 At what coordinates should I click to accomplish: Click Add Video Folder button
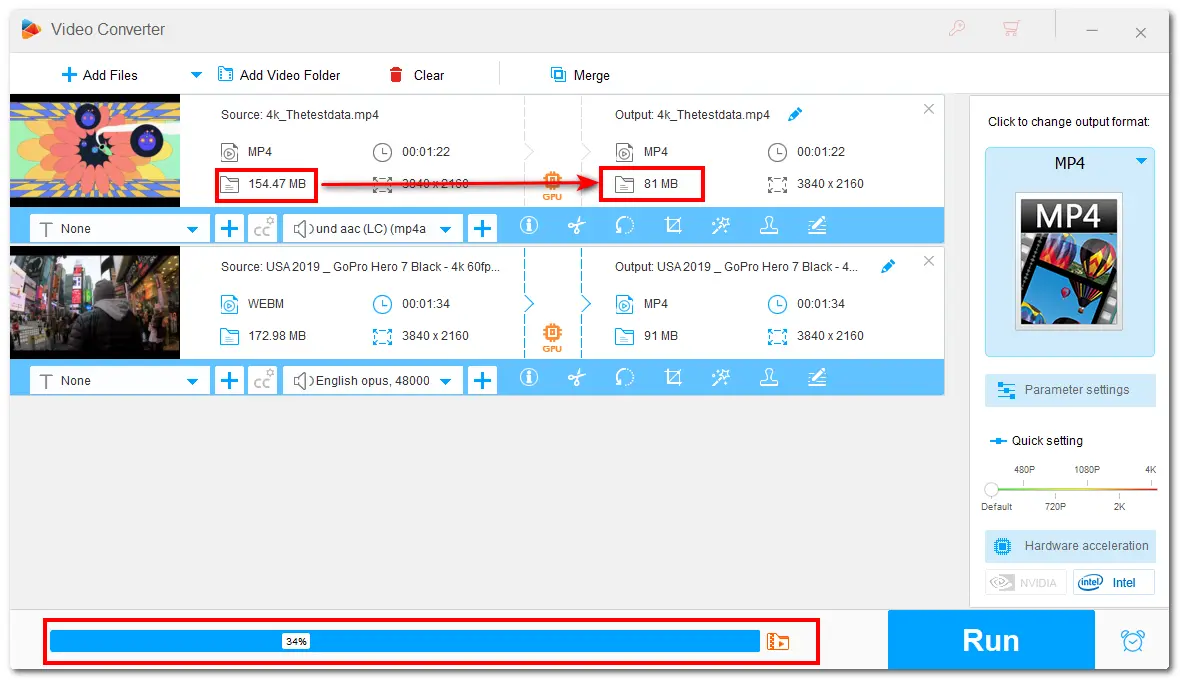278,75
